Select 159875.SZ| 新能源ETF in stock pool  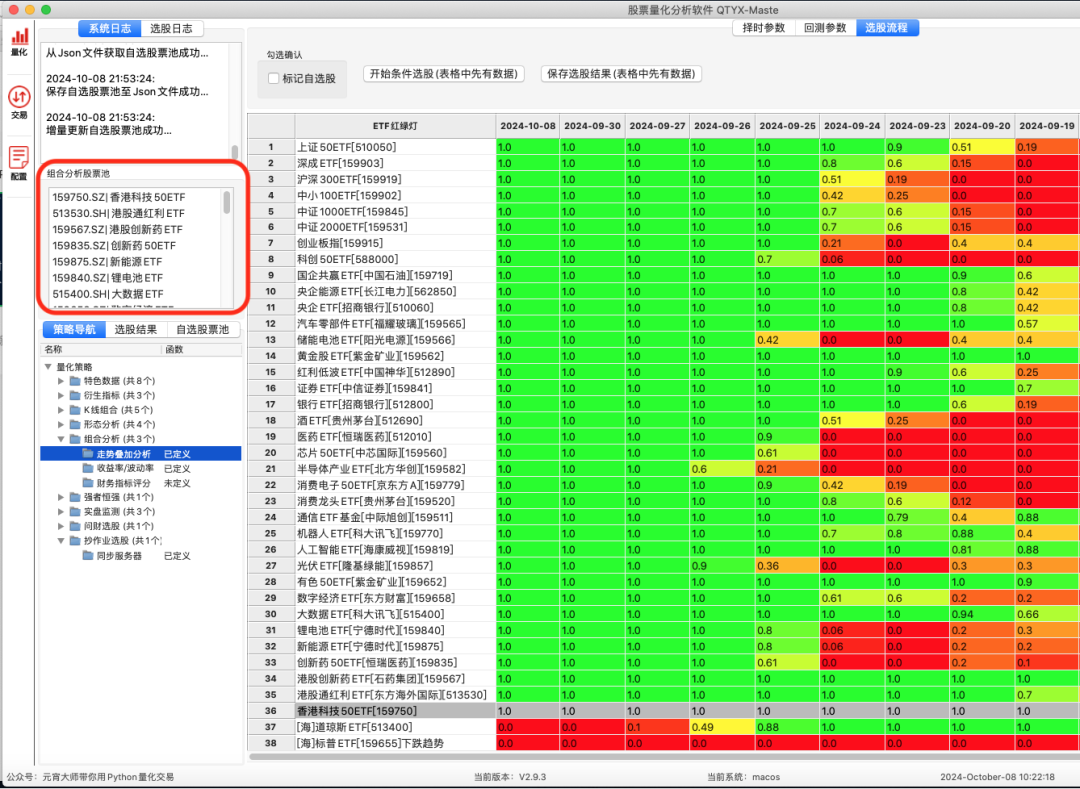click(136, 262)
